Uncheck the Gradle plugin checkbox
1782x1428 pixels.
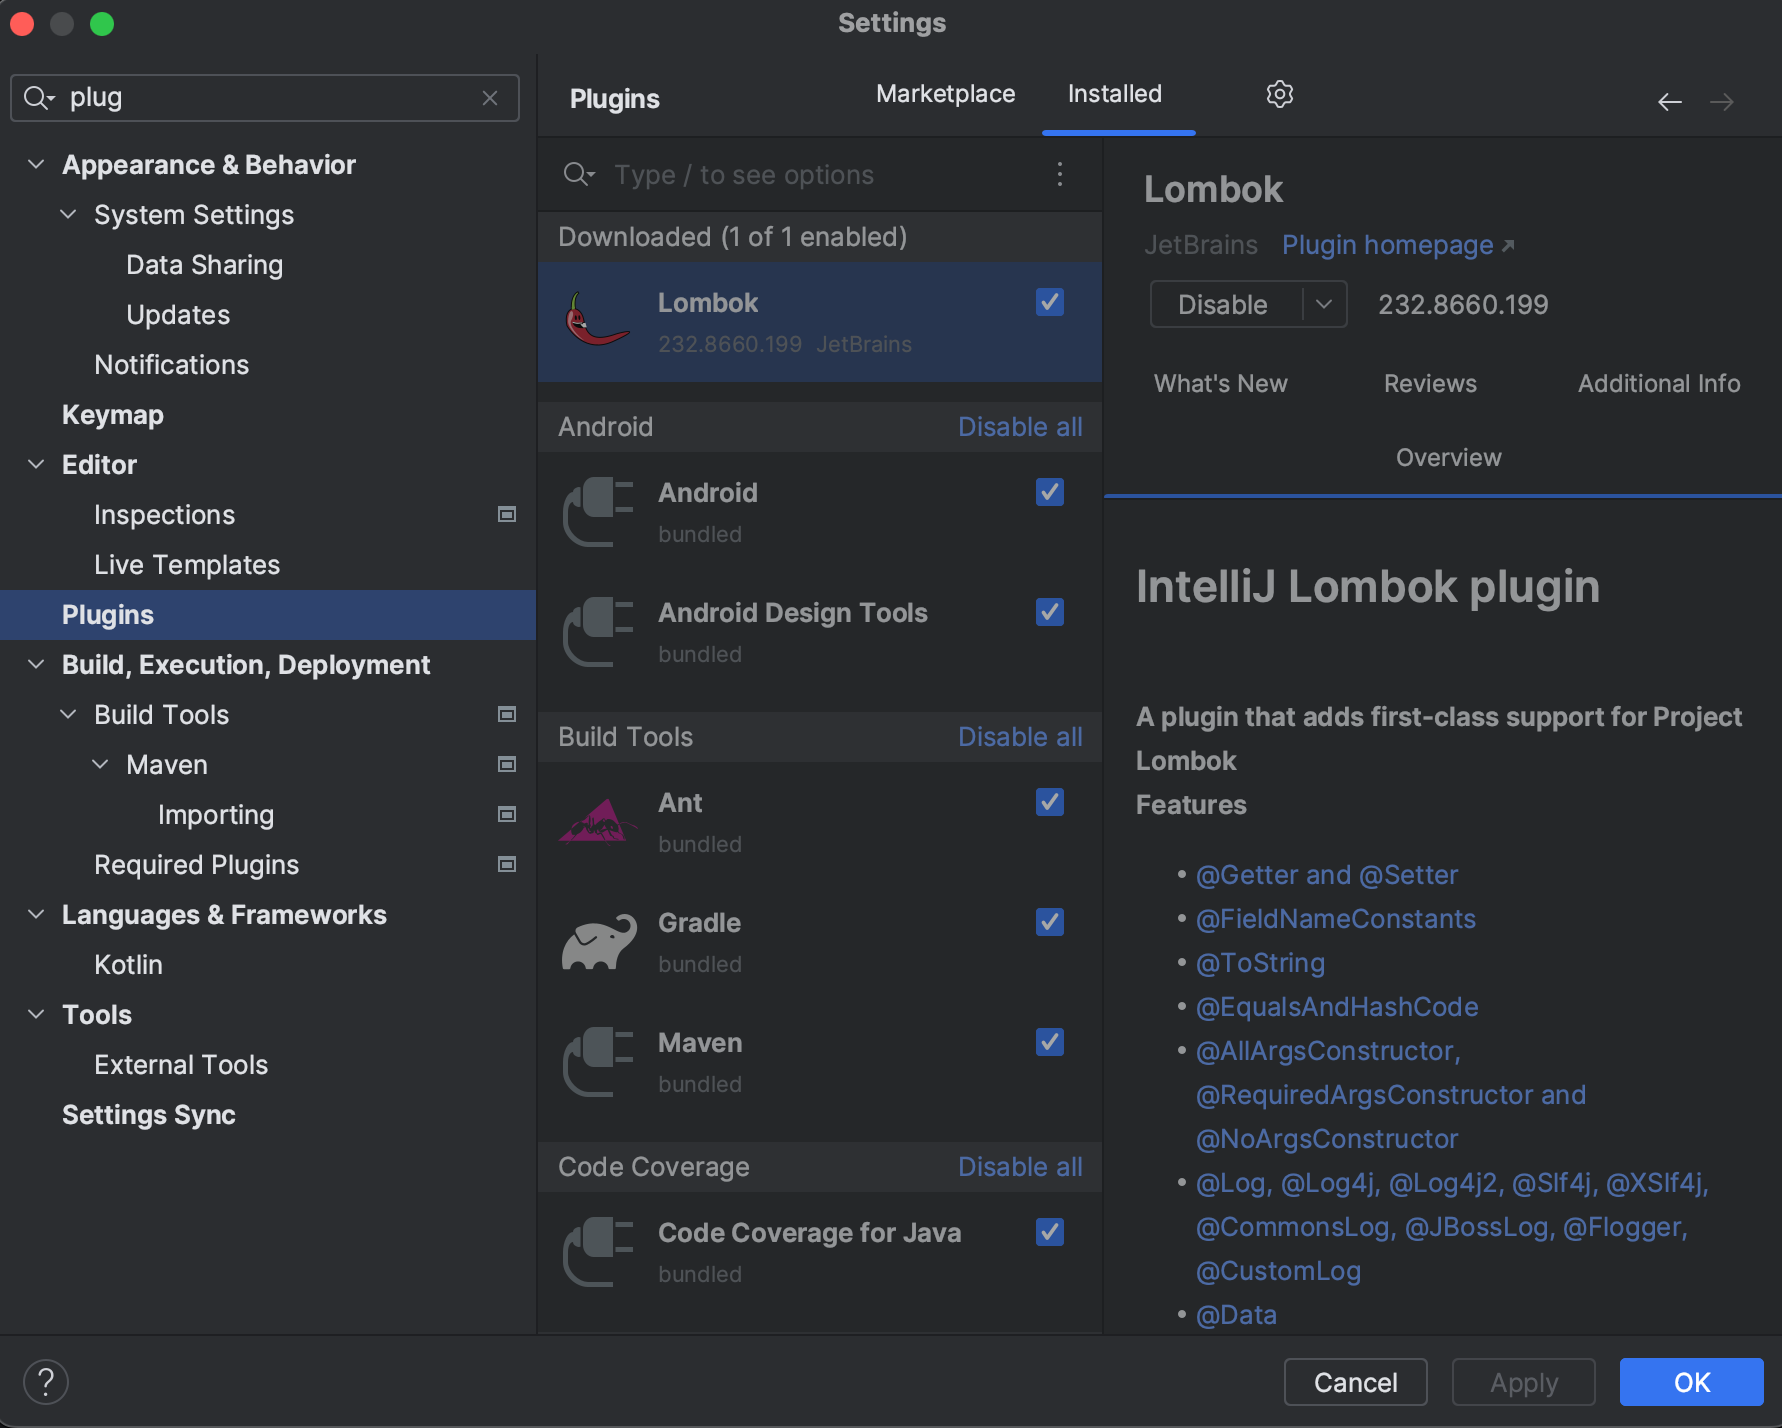point(1050,922)
